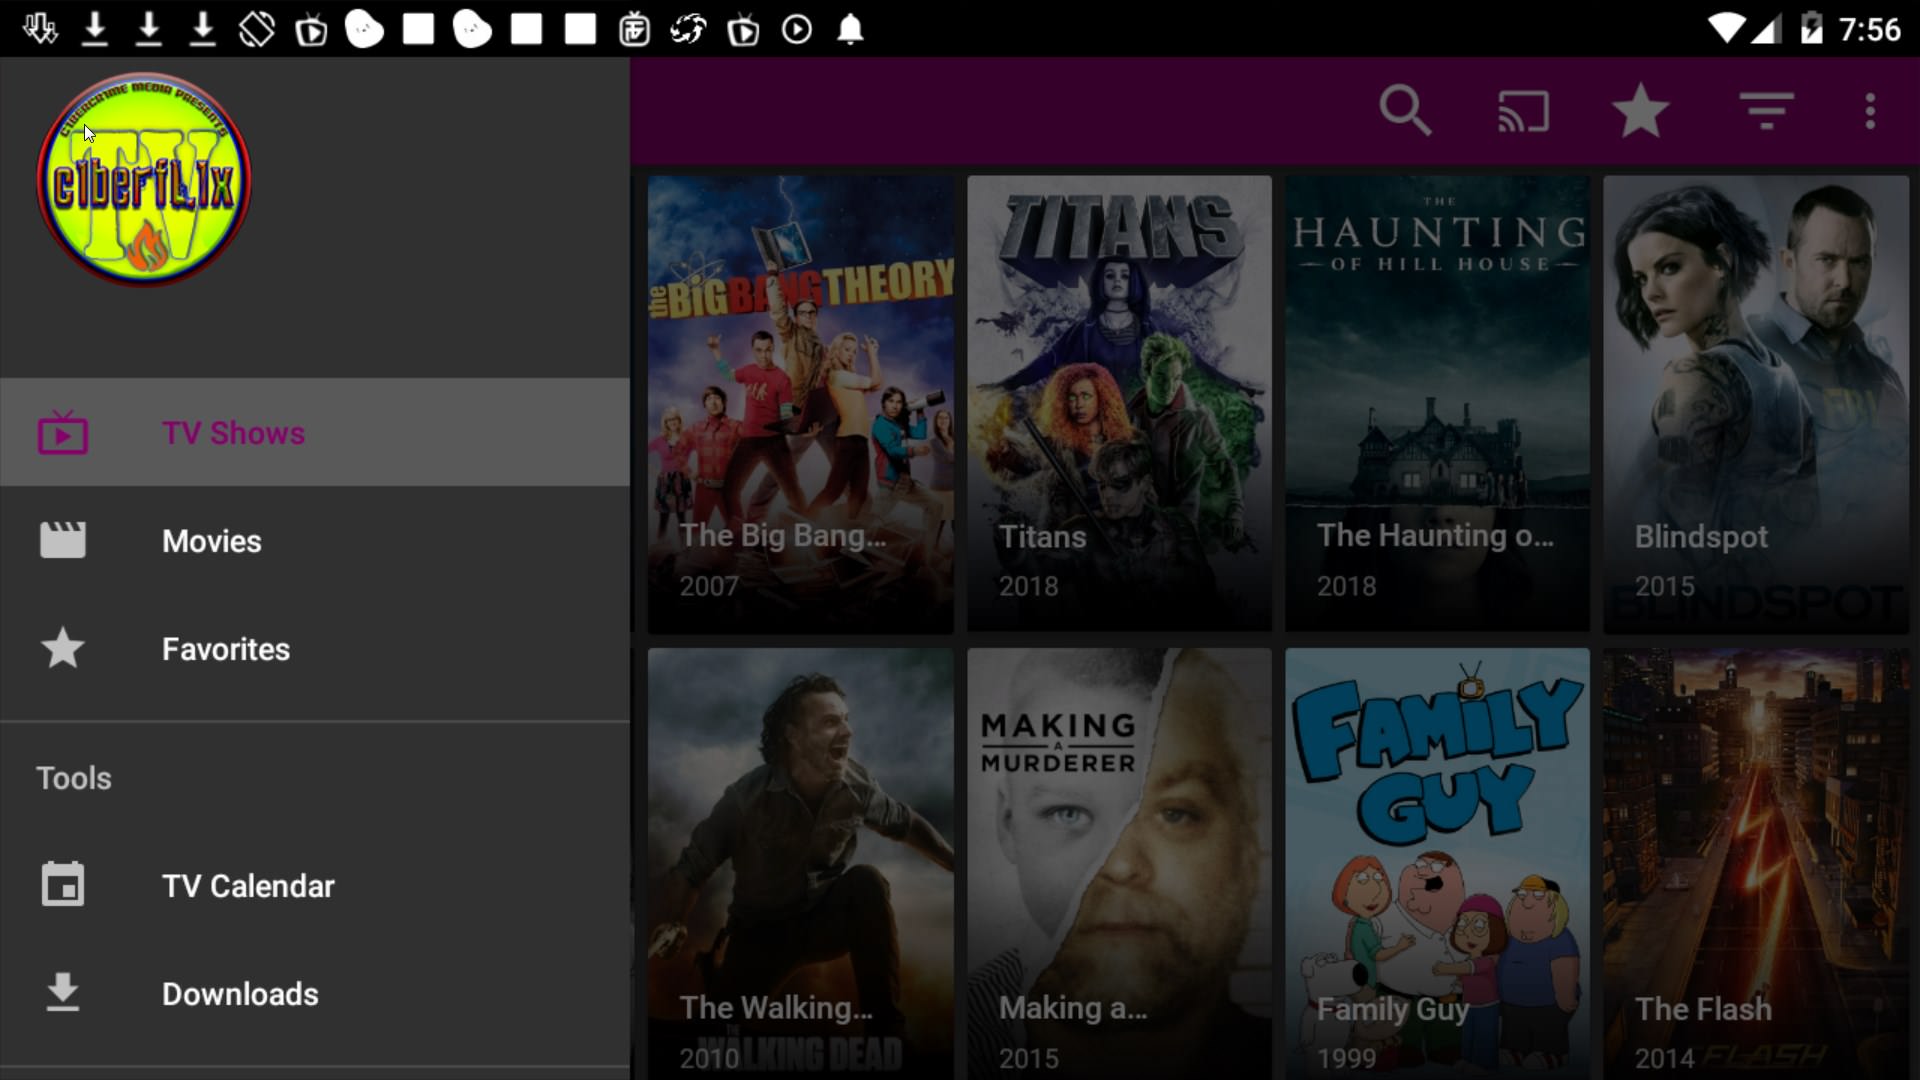Open the Making a Murderer poster
This screenshot has width=1920, height=1080.
pyautogui.click(x=1119, y=864)
